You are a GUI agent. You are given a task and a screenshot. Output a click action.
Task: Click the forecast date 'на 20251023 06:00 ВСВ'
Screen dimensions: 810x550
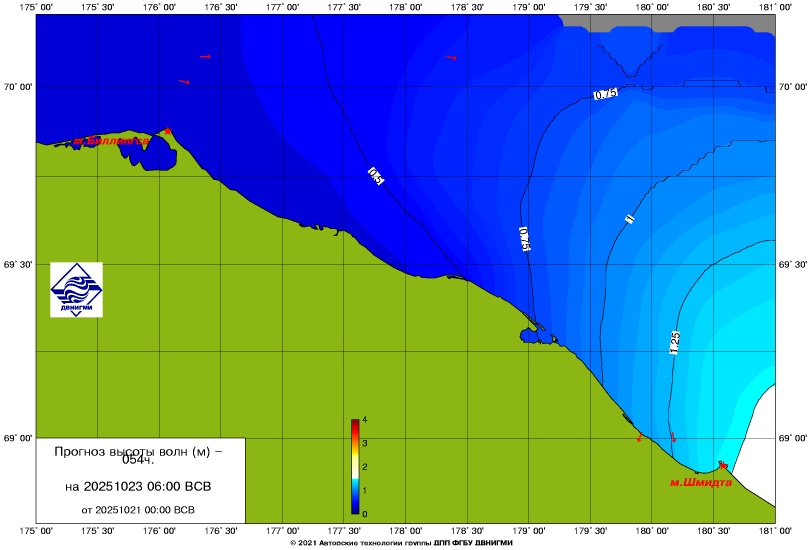point(137,487)
